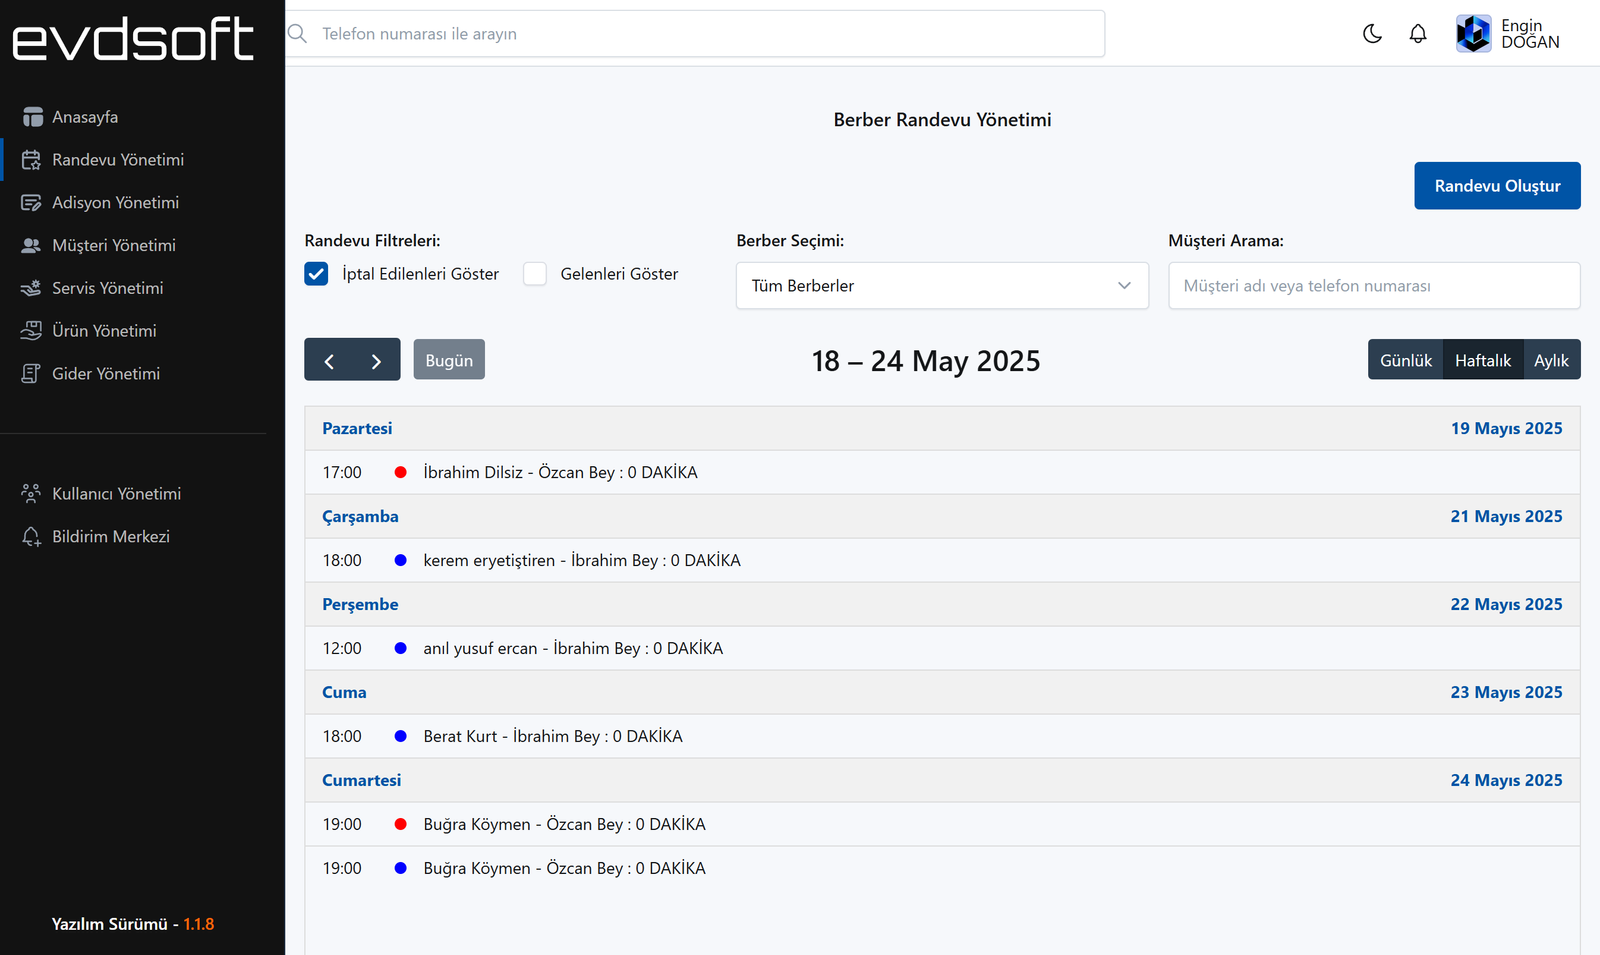Click the Bugün button
The width and height of the screenshot is (1600, 955).
[x=449, y=360]
